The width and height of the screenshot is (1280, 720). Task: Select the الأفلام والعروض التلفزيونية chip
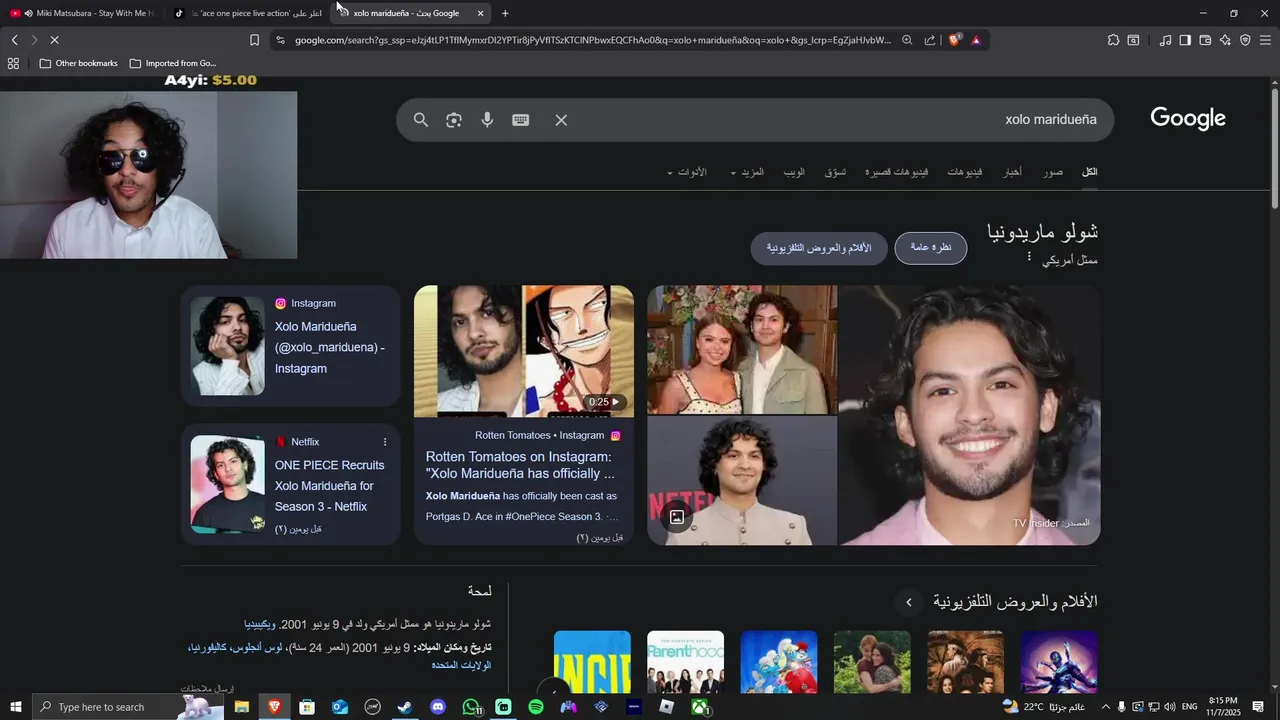(819, 248)
